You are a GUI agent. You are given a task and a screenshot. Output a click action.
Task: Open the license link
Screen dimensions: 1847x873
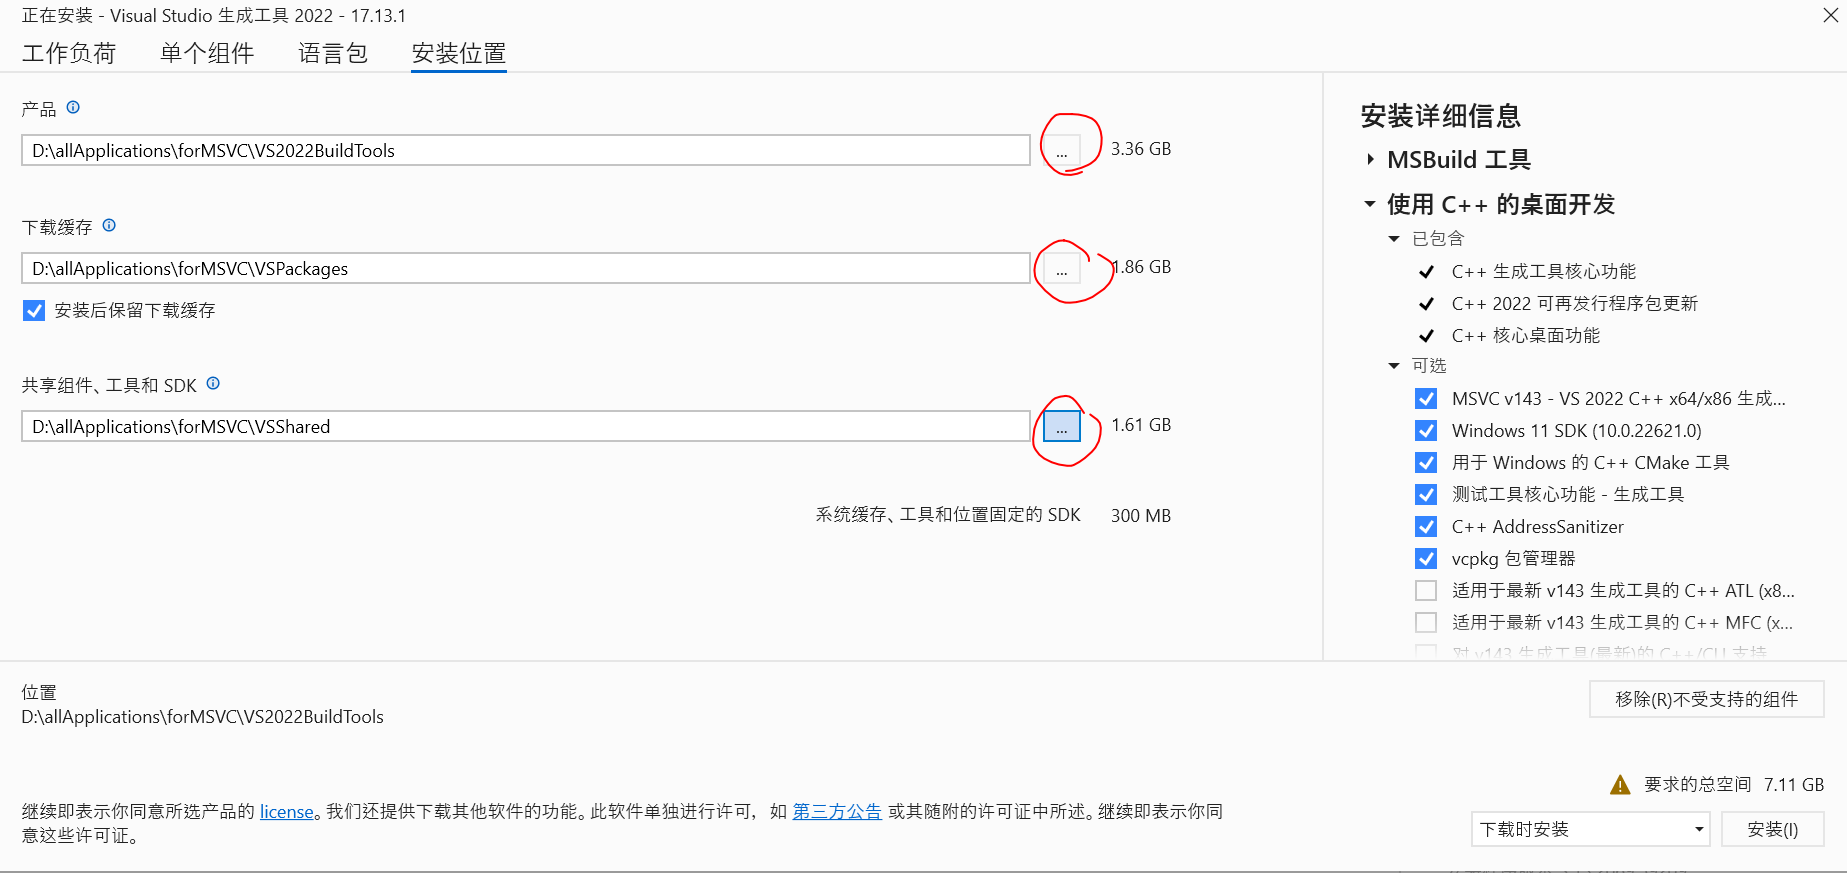click(x=286, y=812)
